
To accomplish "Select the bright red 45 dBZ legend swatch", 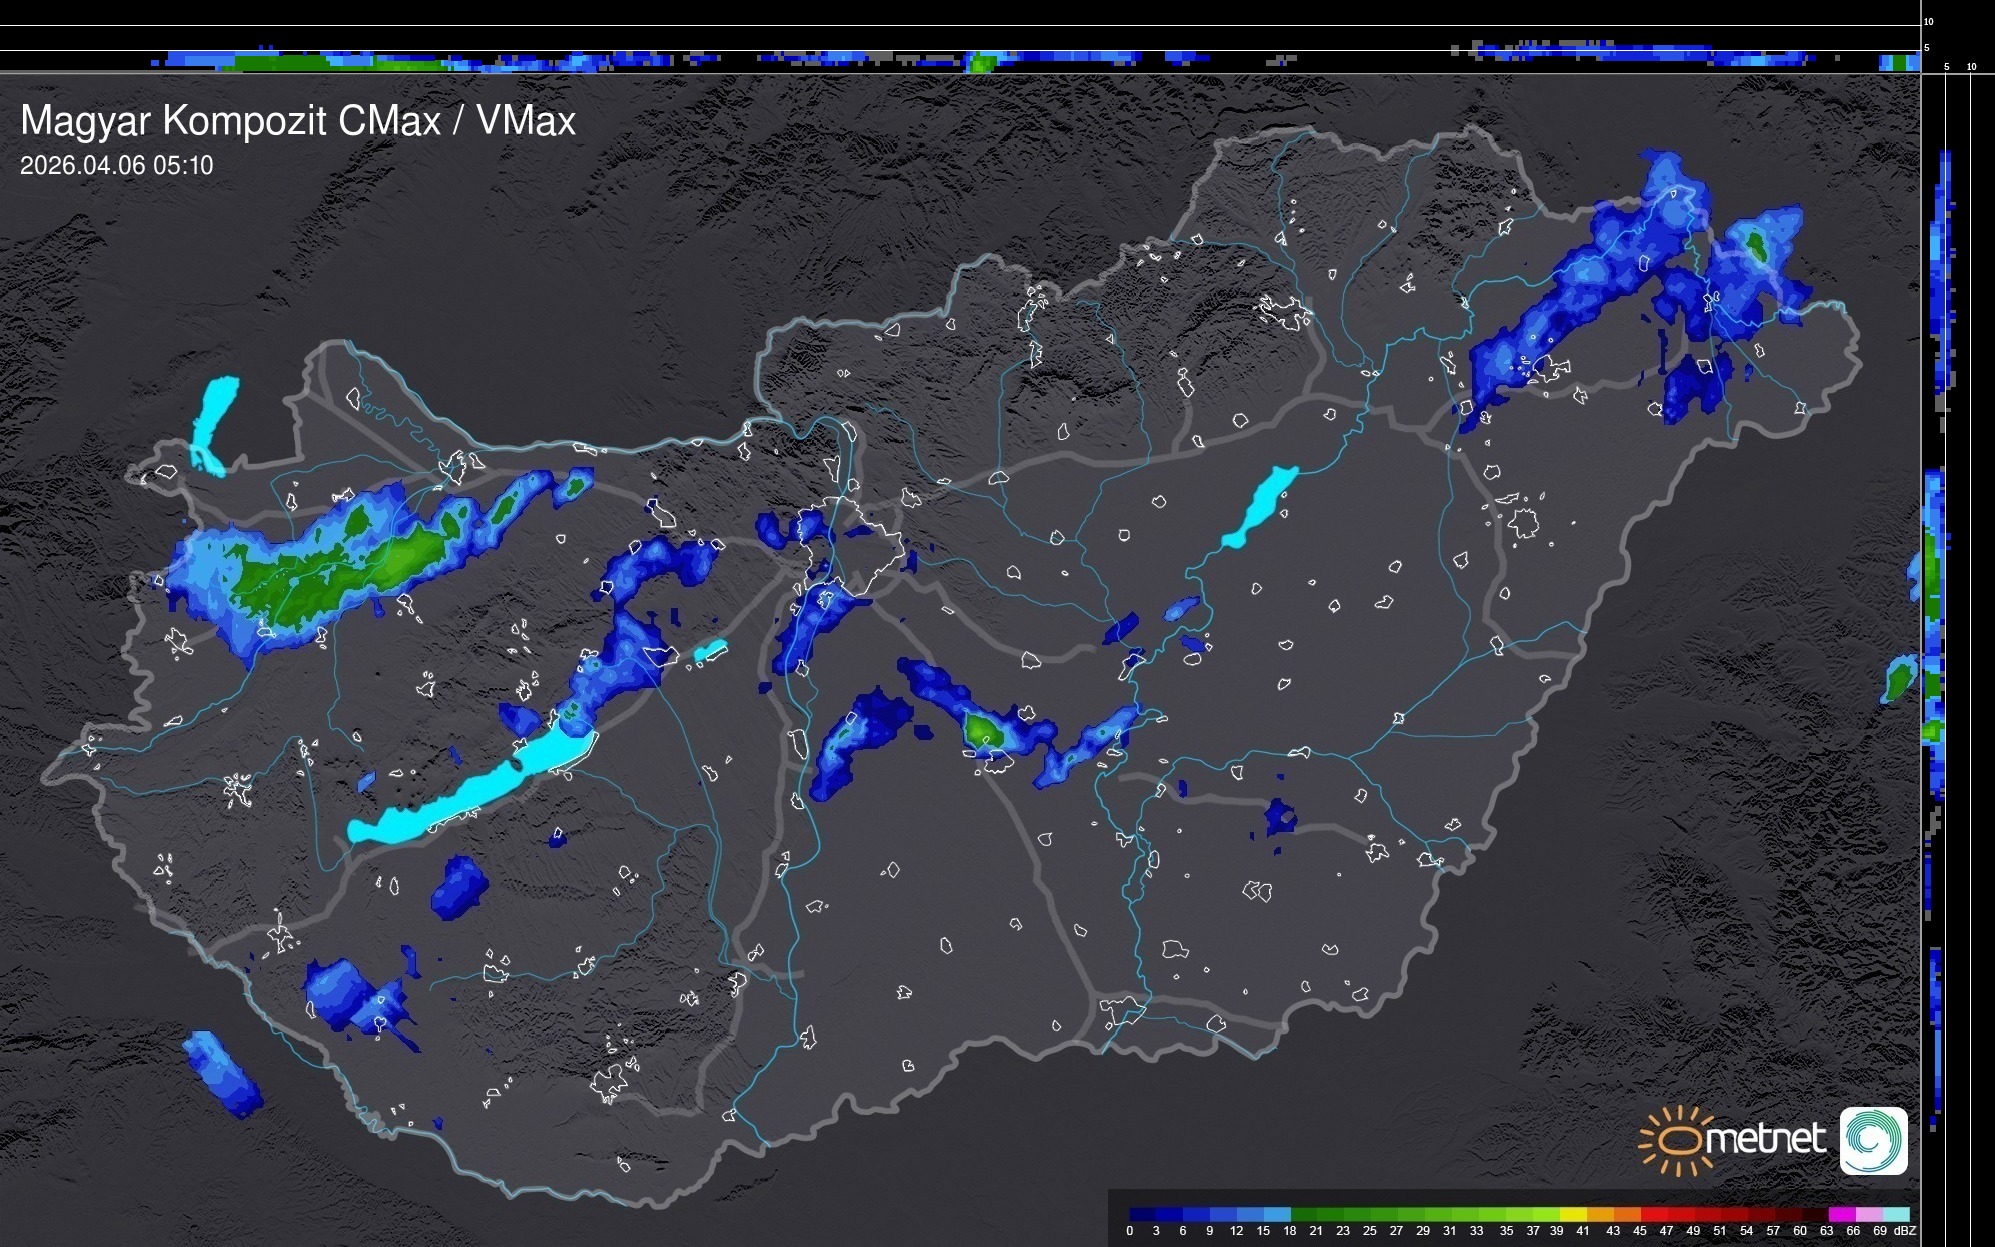I will point(1654,1214).
